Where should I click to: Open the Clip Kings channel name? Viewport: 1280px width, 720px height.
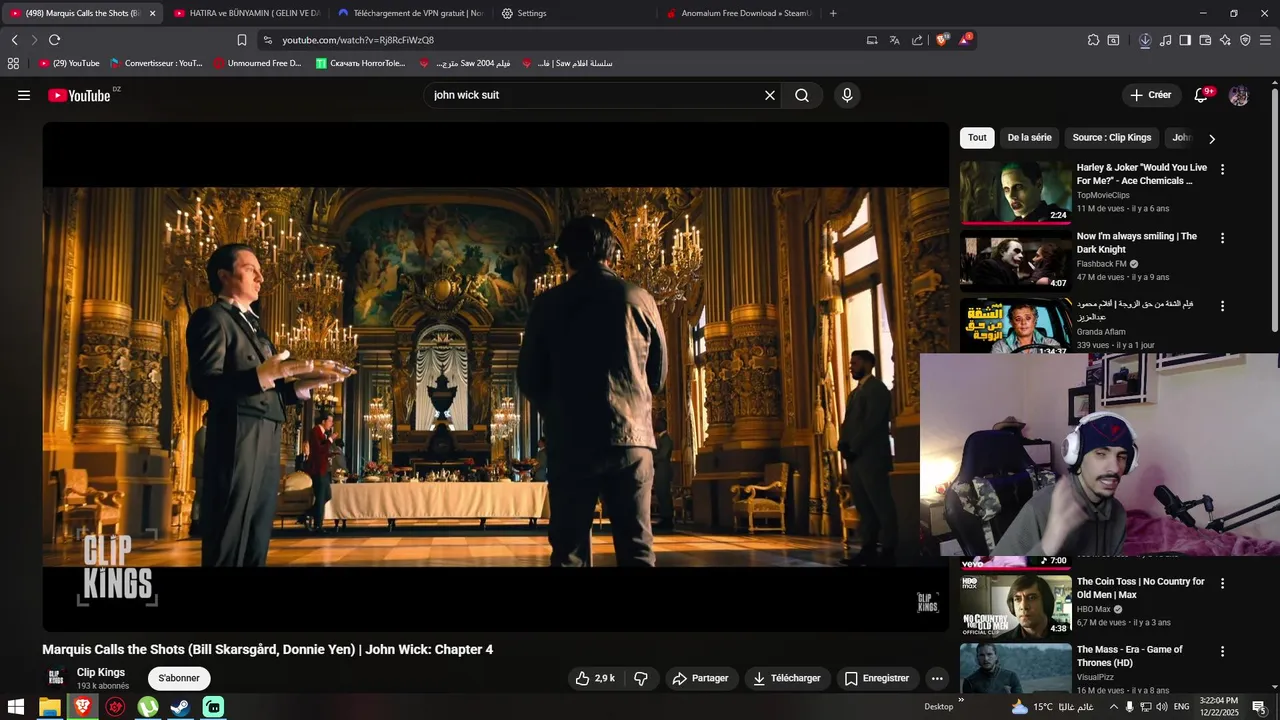click(x=101, y=672)
